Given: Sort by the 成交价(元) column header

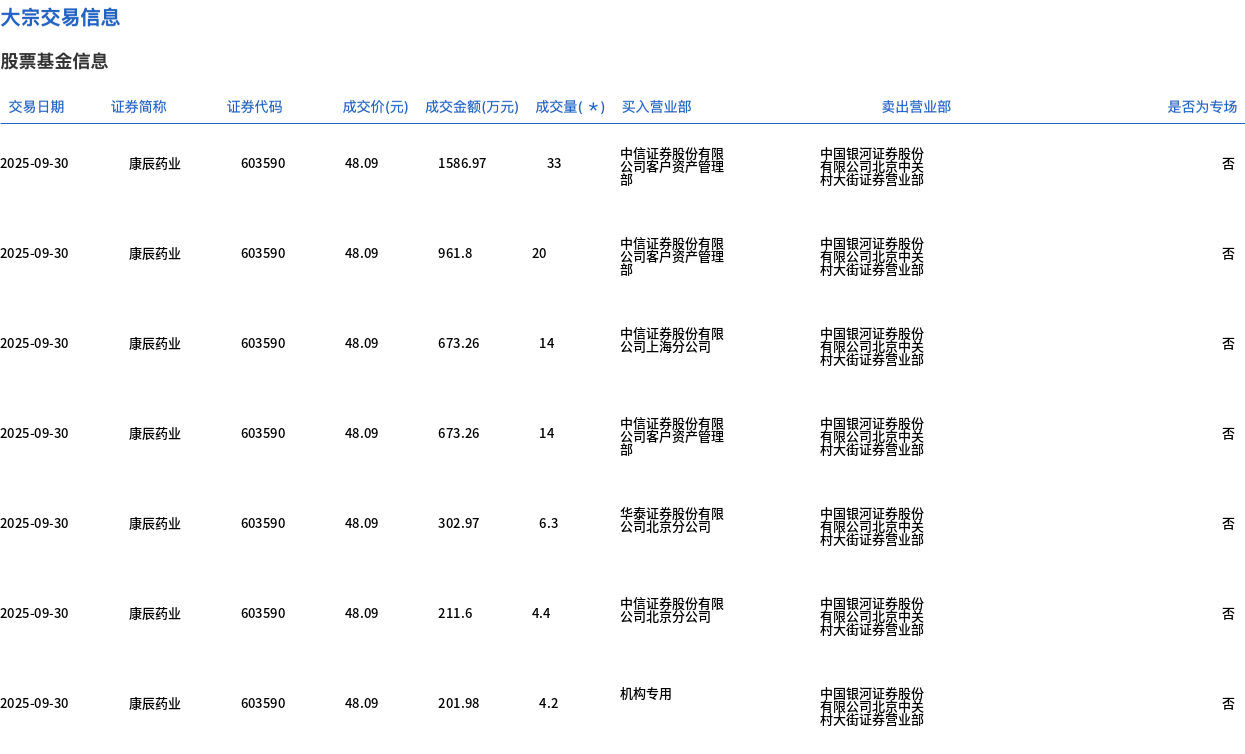Looking at the screenshot, I should click(x=375, y=107).
